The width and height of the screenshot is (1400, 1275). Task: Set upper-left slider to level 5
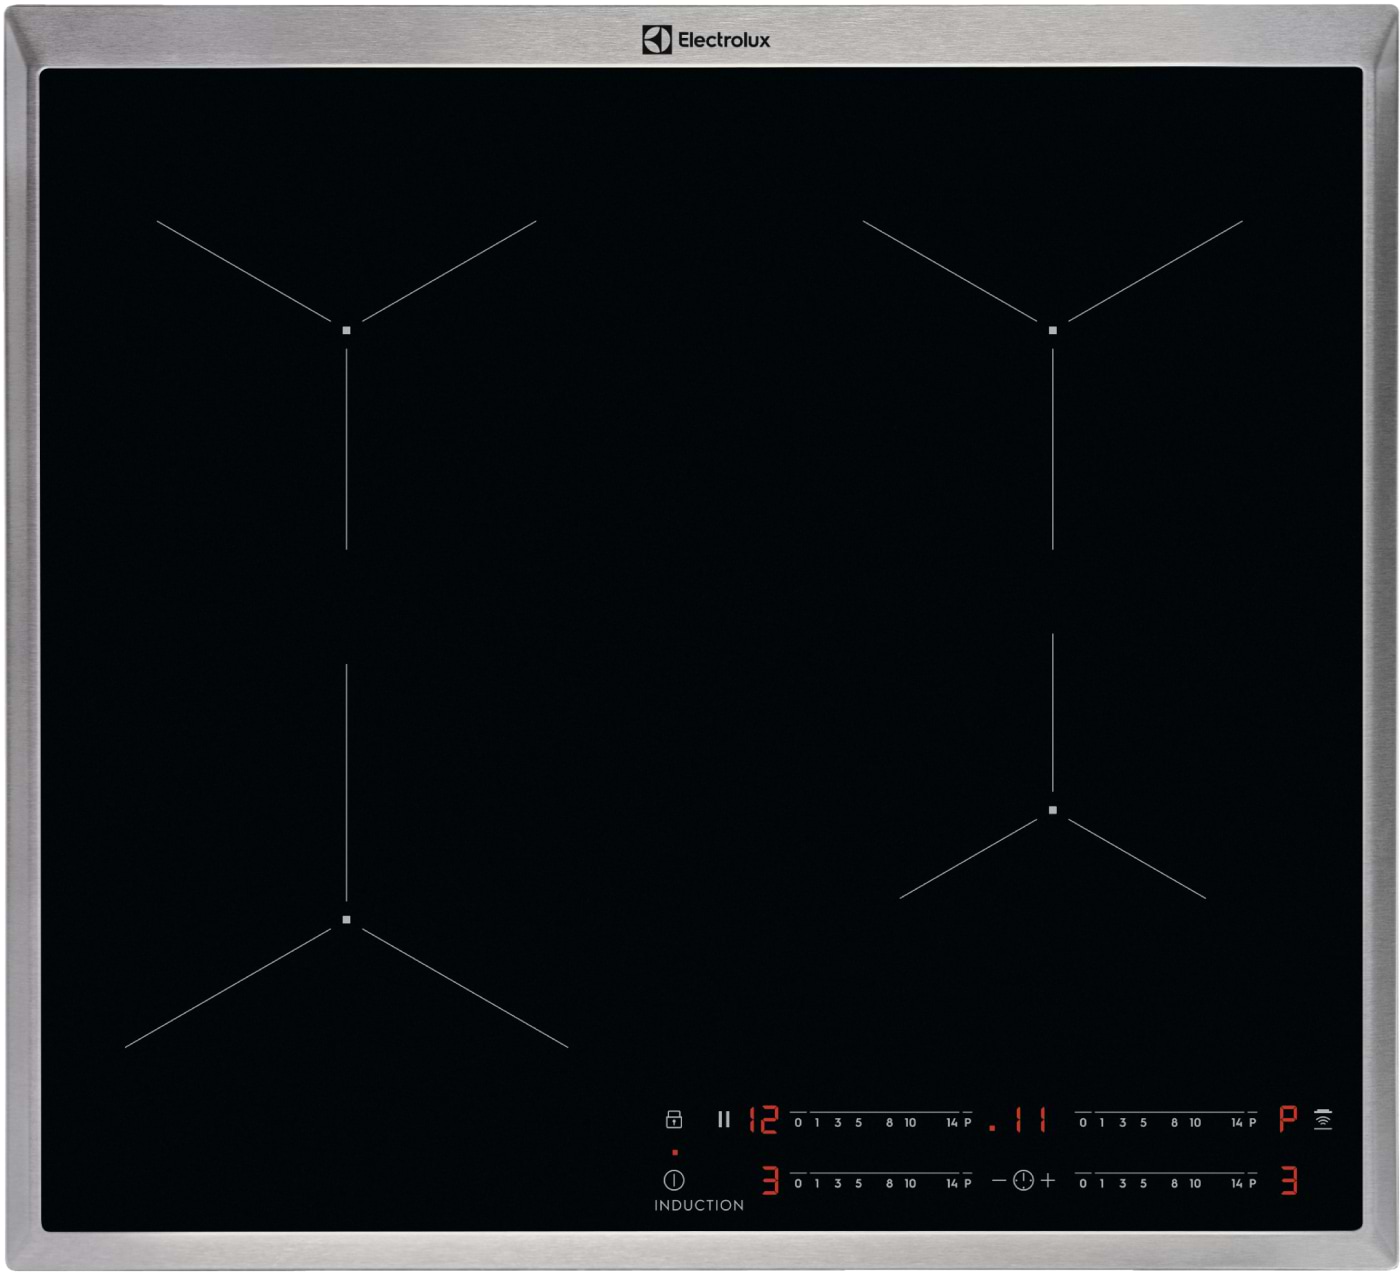(858, 1120)
